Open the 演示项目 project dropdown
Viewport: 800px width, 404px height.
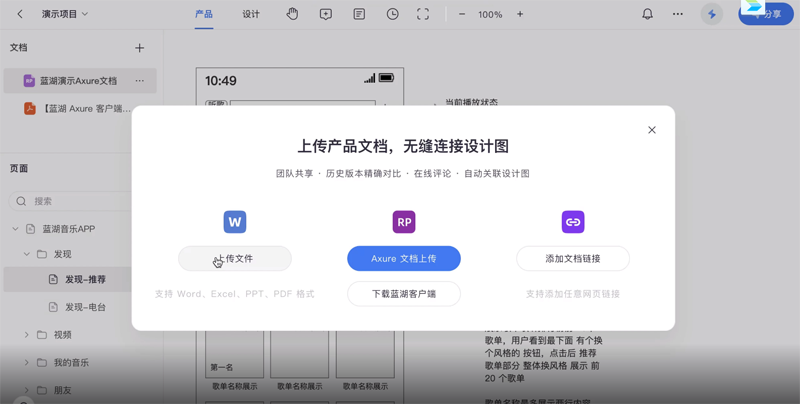pos(65,14)
